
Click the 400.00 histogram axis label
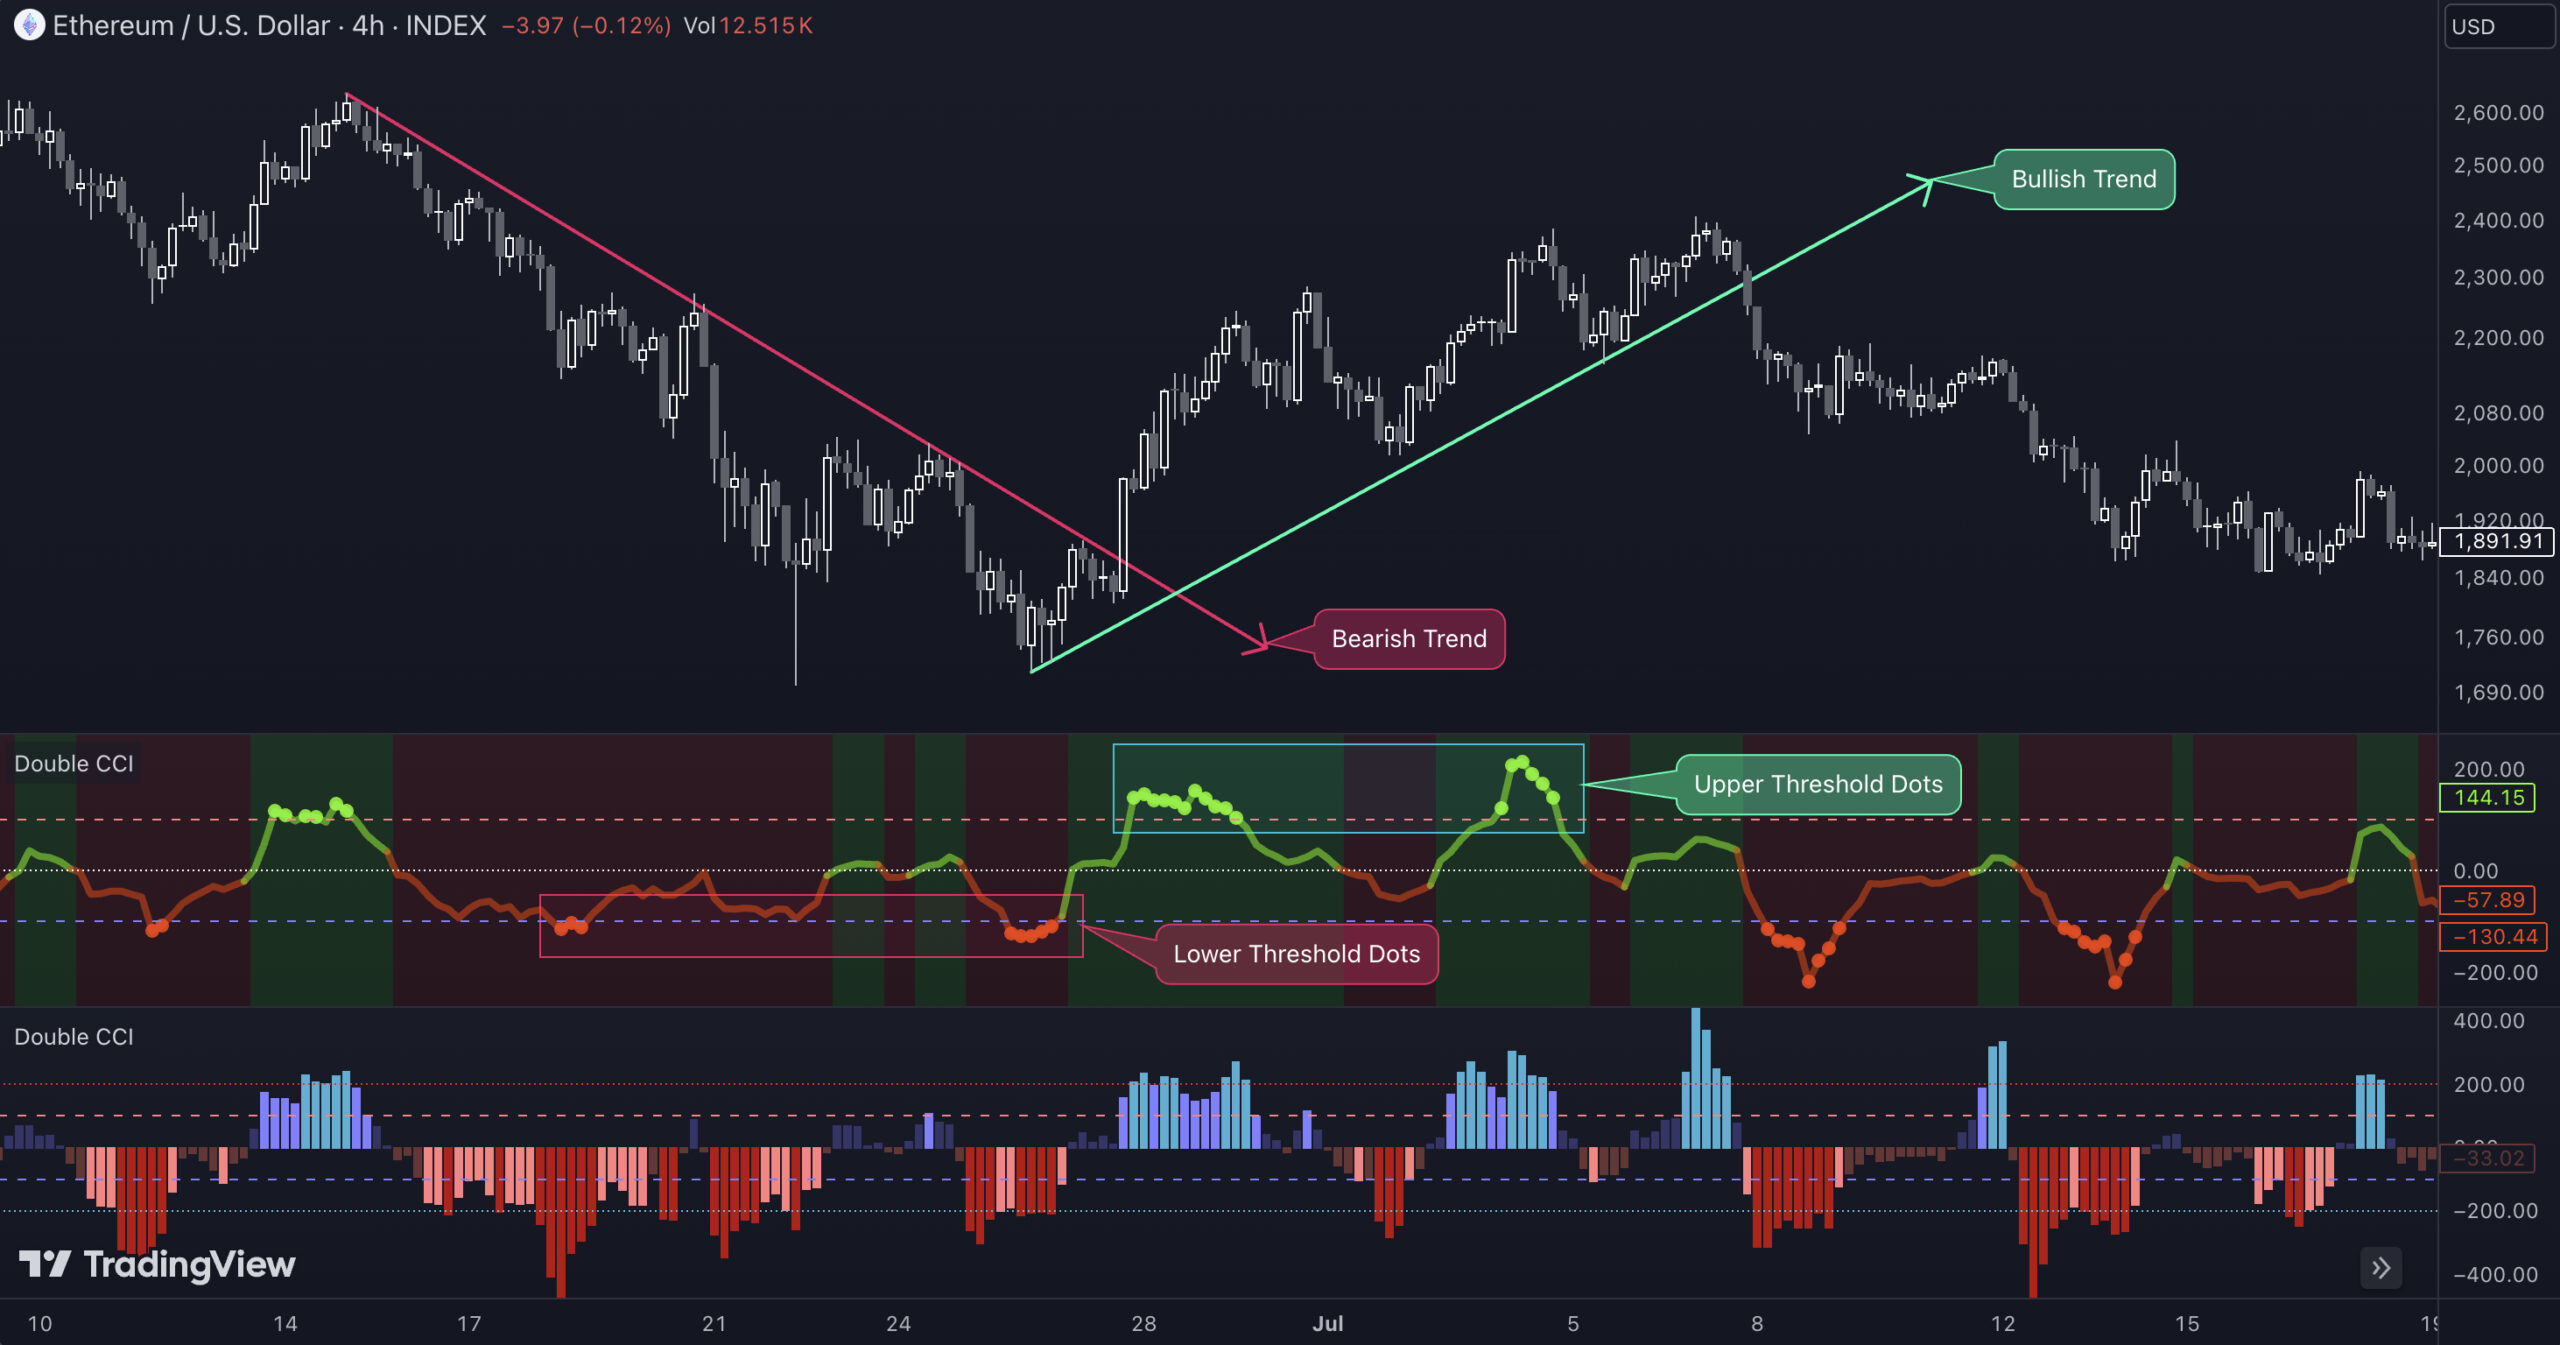[2489, 1021]
